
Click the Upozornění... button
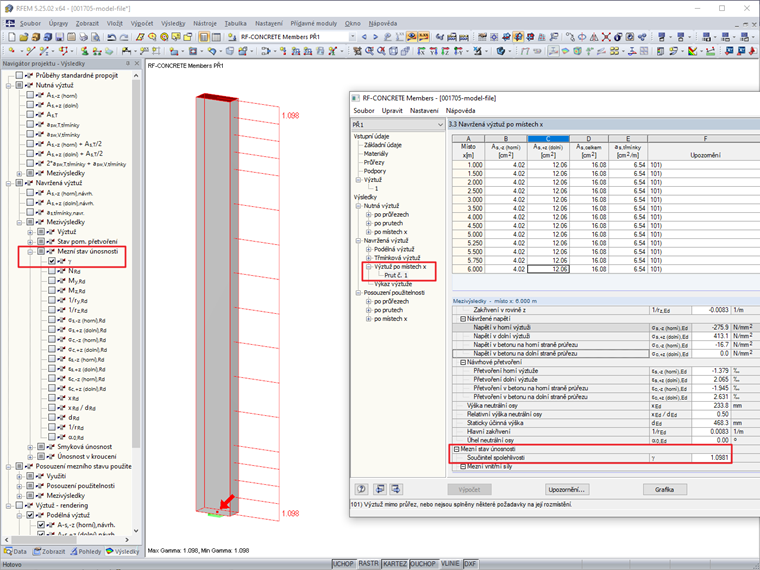pyautogui.click(x=567, y=490)
